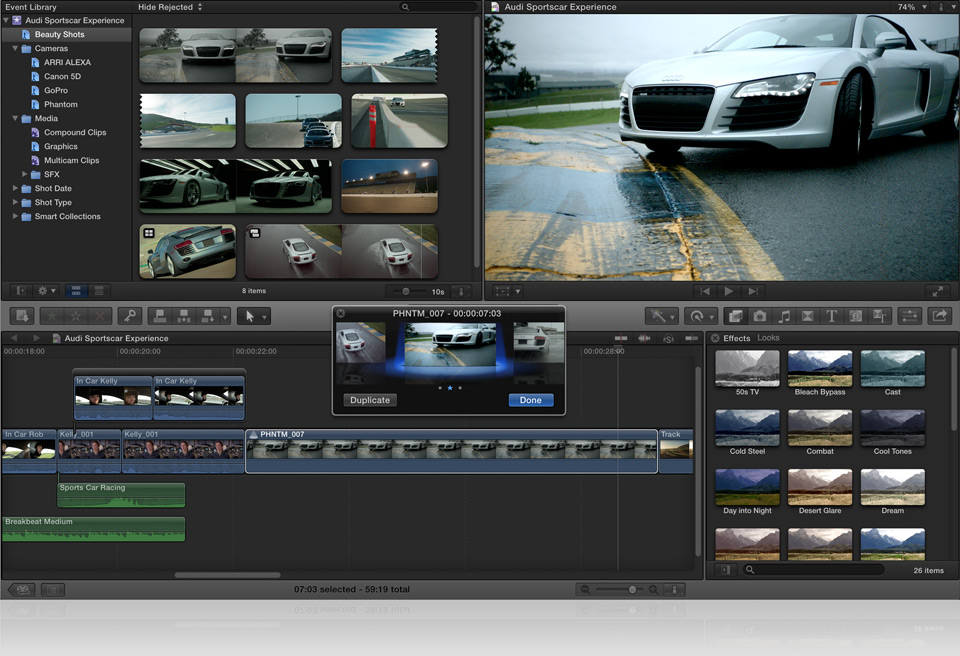Expand the SFX folder
This screenshot has height=656, width=960.
[x=24, y=174]
